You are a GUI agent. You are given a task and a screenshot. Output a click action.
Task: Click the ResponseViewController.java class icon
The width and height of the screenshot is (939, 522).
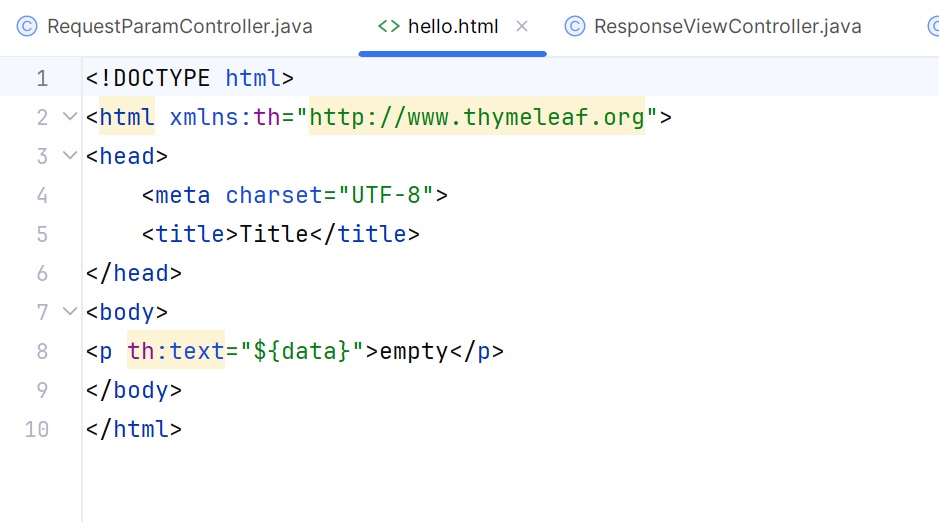[x=575, y=26]
